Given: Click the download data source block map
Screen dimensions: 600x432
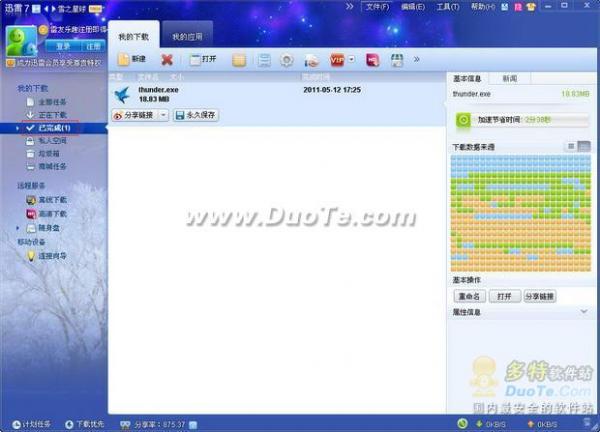Looking at the screenshot, I should pos(521,214).
